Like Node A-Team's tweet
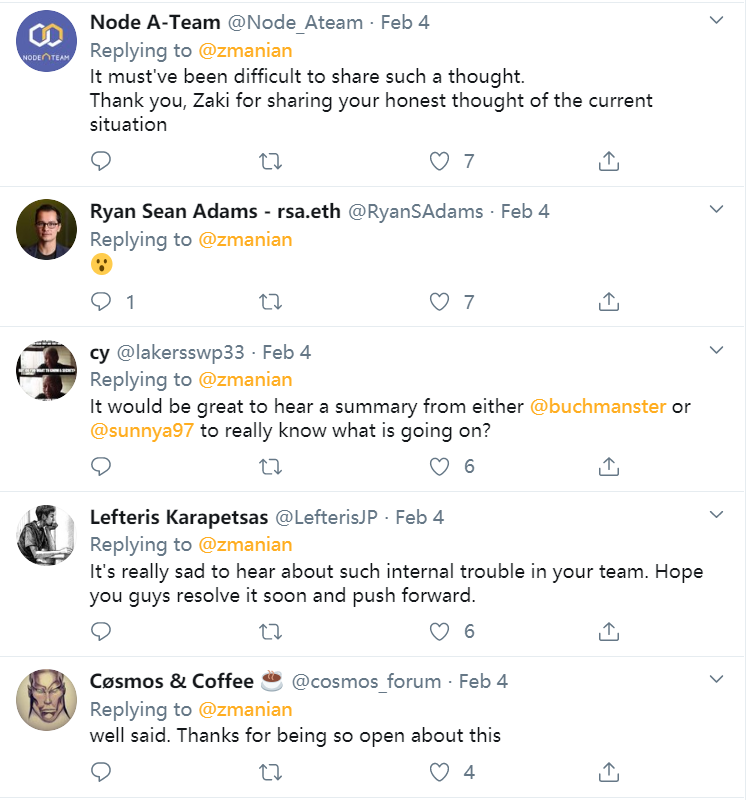Viewport: 751px width, 800px height. coord(440,161)
